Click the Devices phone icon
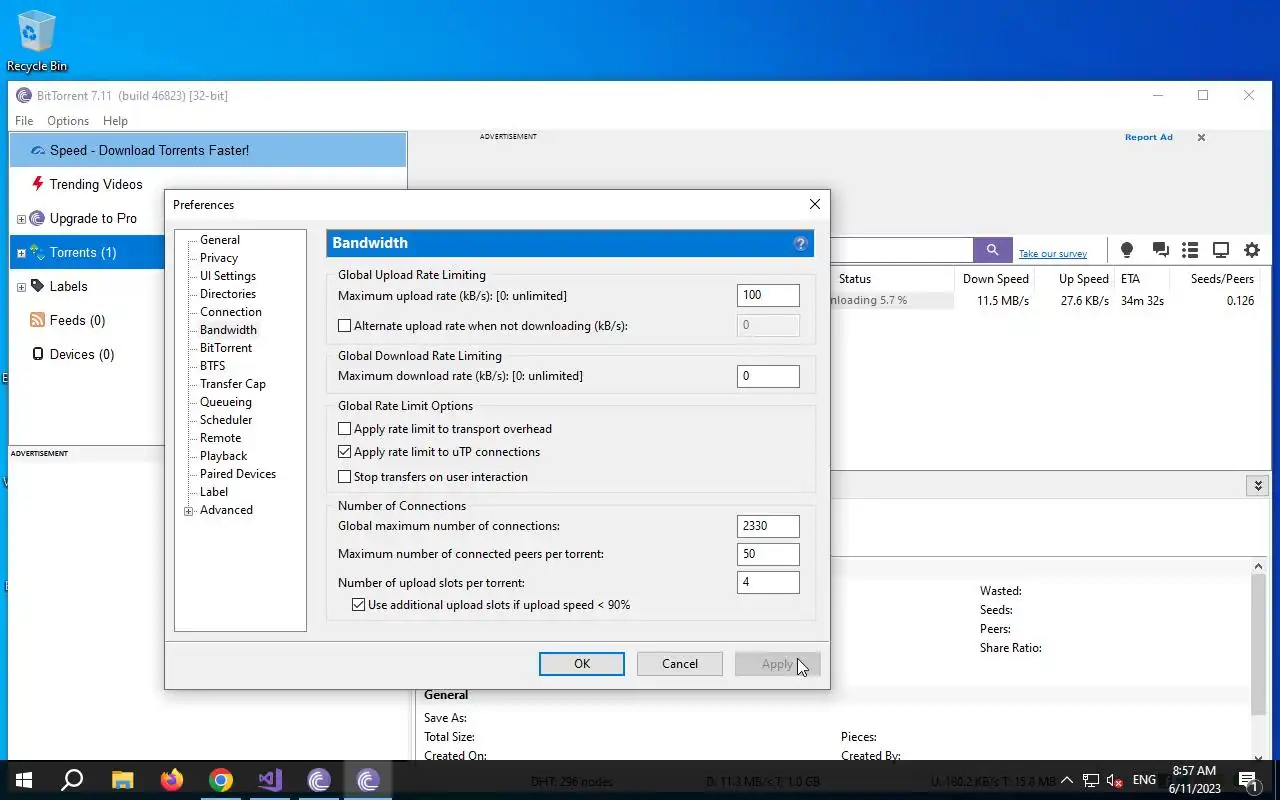The width and height of the screenshot is (1280, 800). 38,354
